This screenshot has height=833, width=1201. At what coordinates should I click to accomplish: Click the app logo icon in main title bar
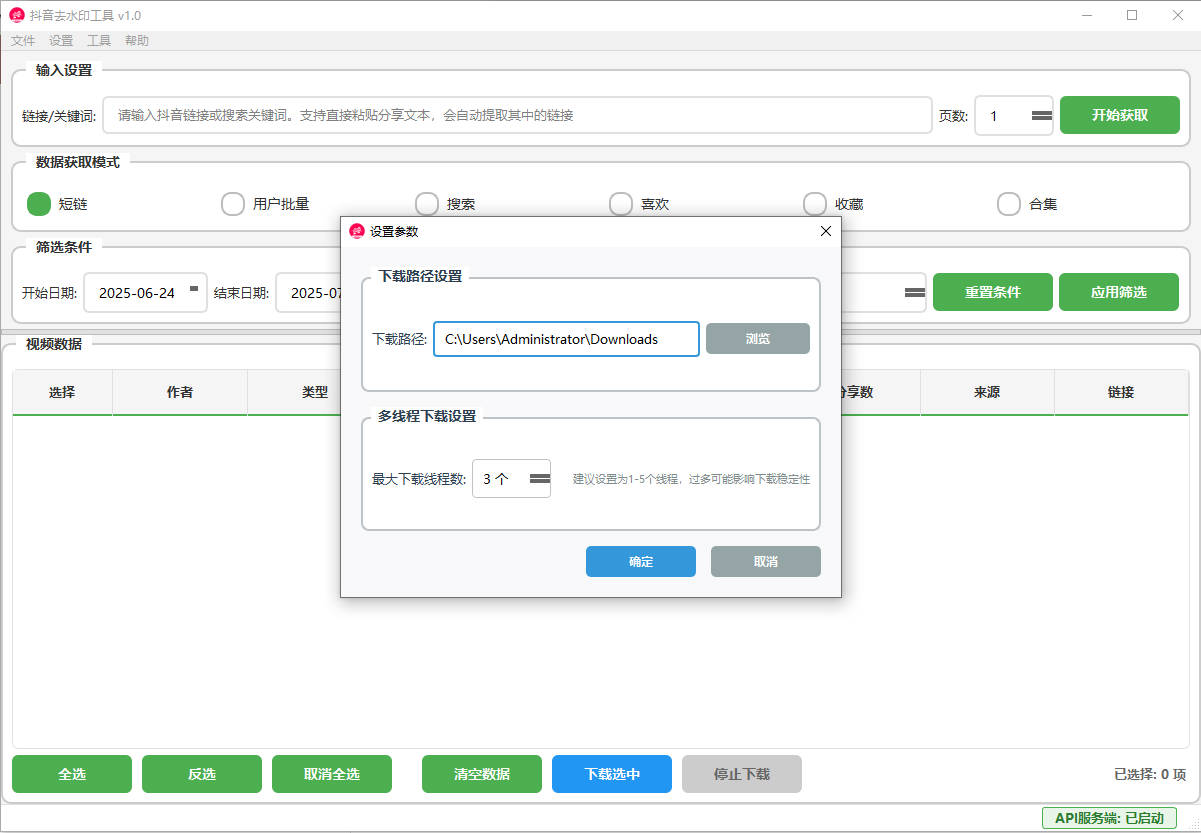[x=17, y=15]
